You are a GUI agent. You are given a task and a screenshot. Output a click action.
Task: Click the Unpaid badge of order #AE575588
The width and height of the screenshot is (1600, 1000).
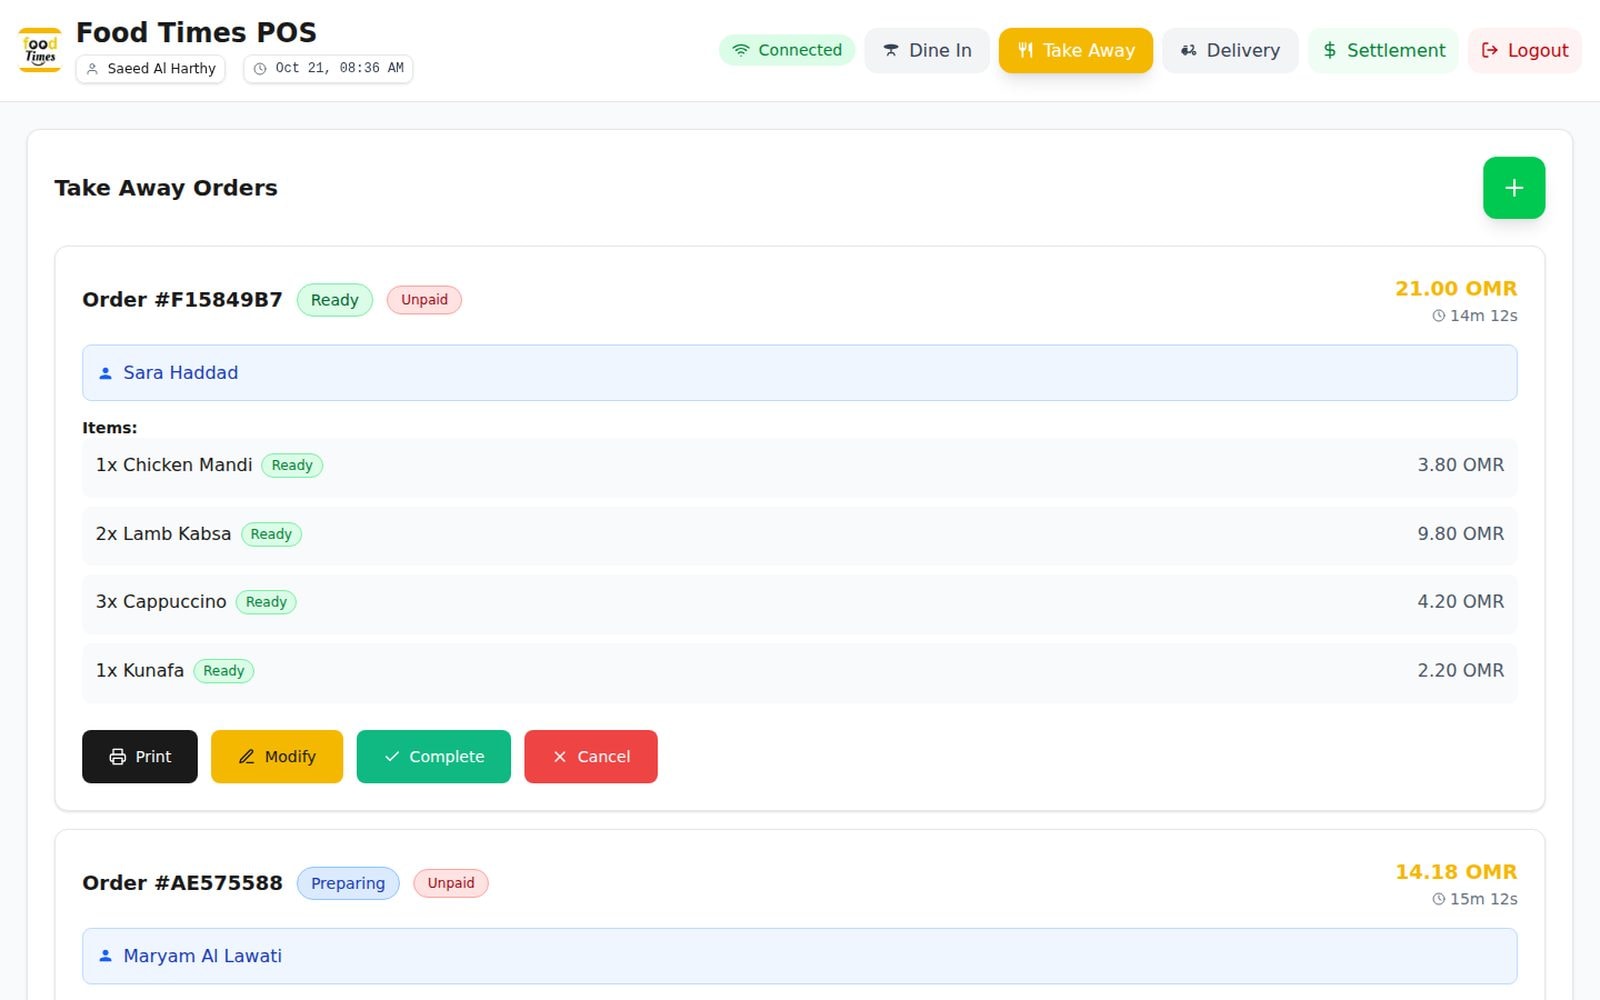(451, 883)
